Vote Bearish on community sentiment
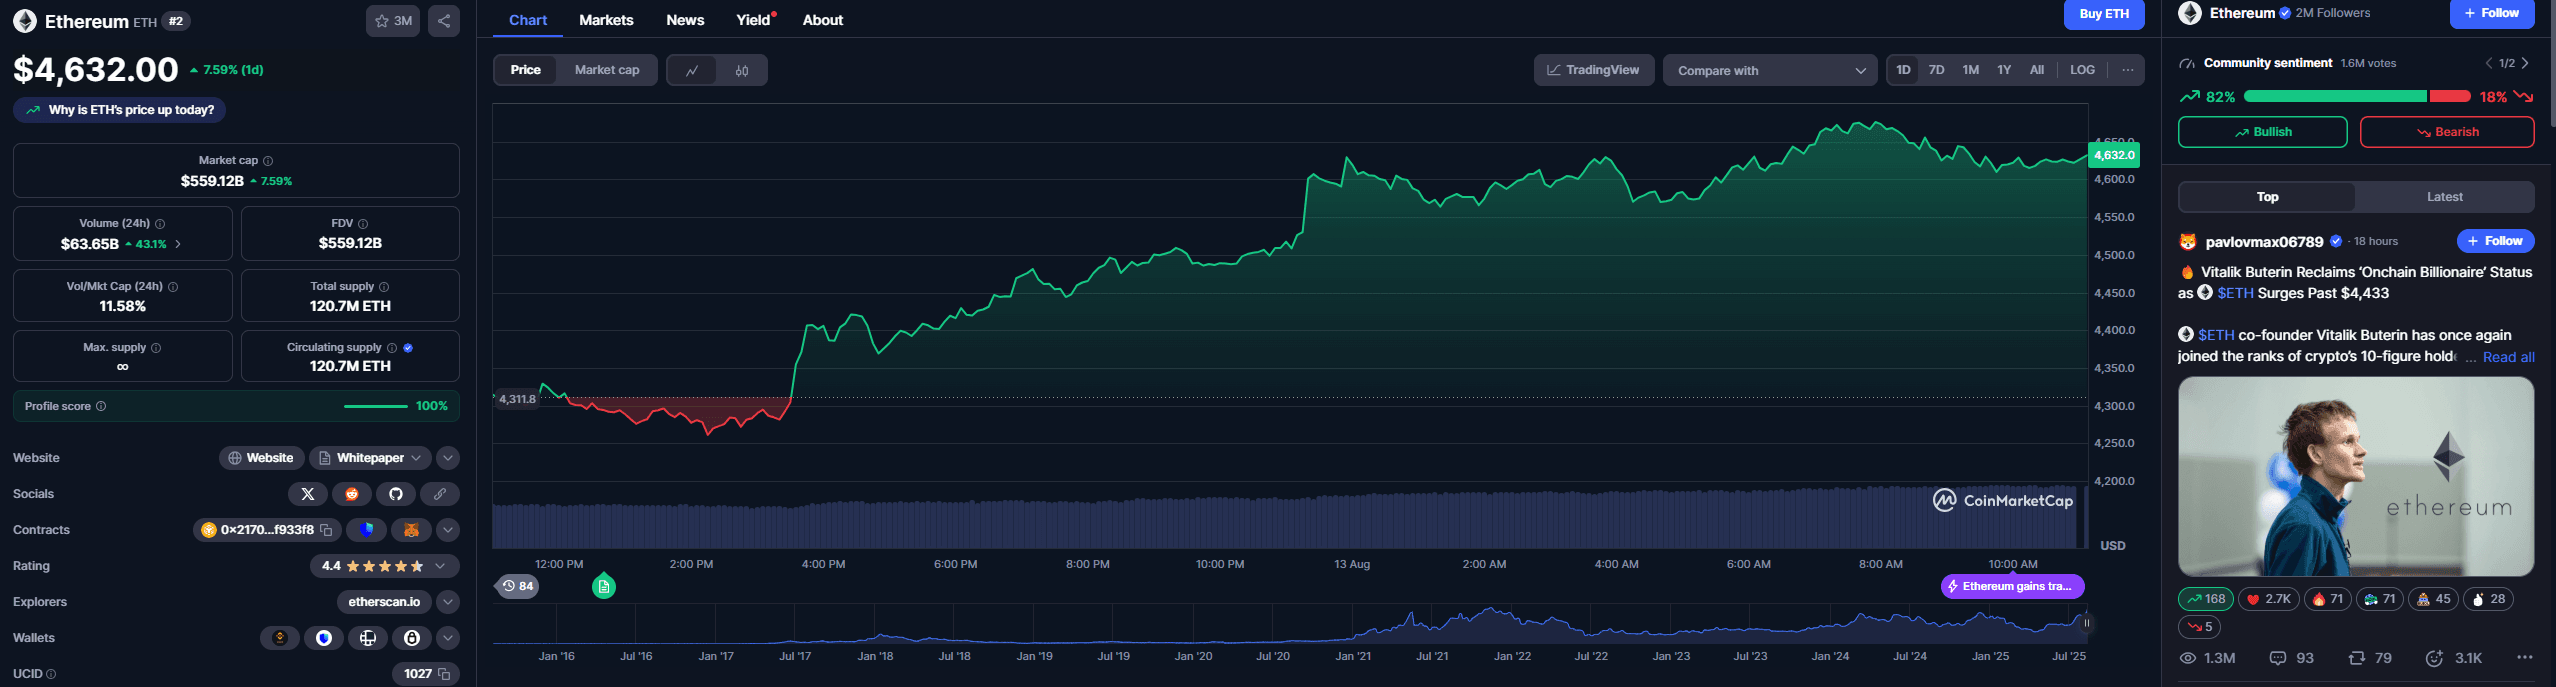The width and height of the screenshot is (2556, 687). [x=2447, y=132]
